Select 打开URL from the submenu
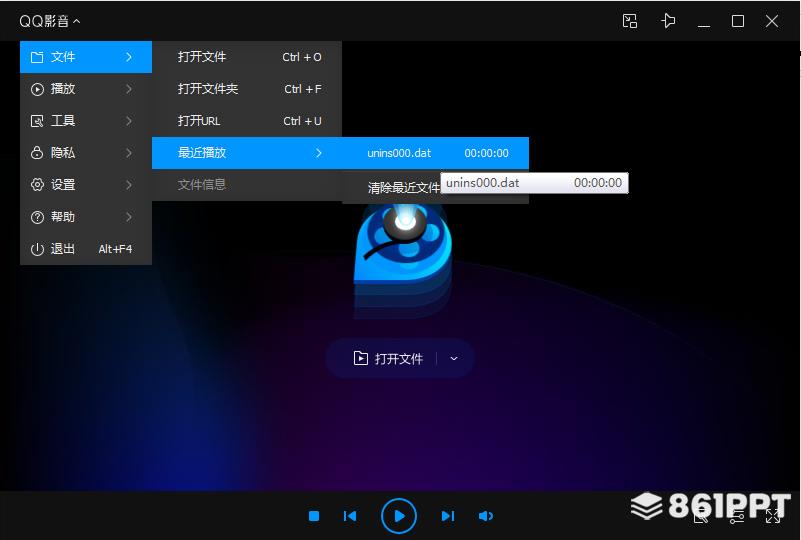Screen dimensions: 801x540 tap(247, 121)
